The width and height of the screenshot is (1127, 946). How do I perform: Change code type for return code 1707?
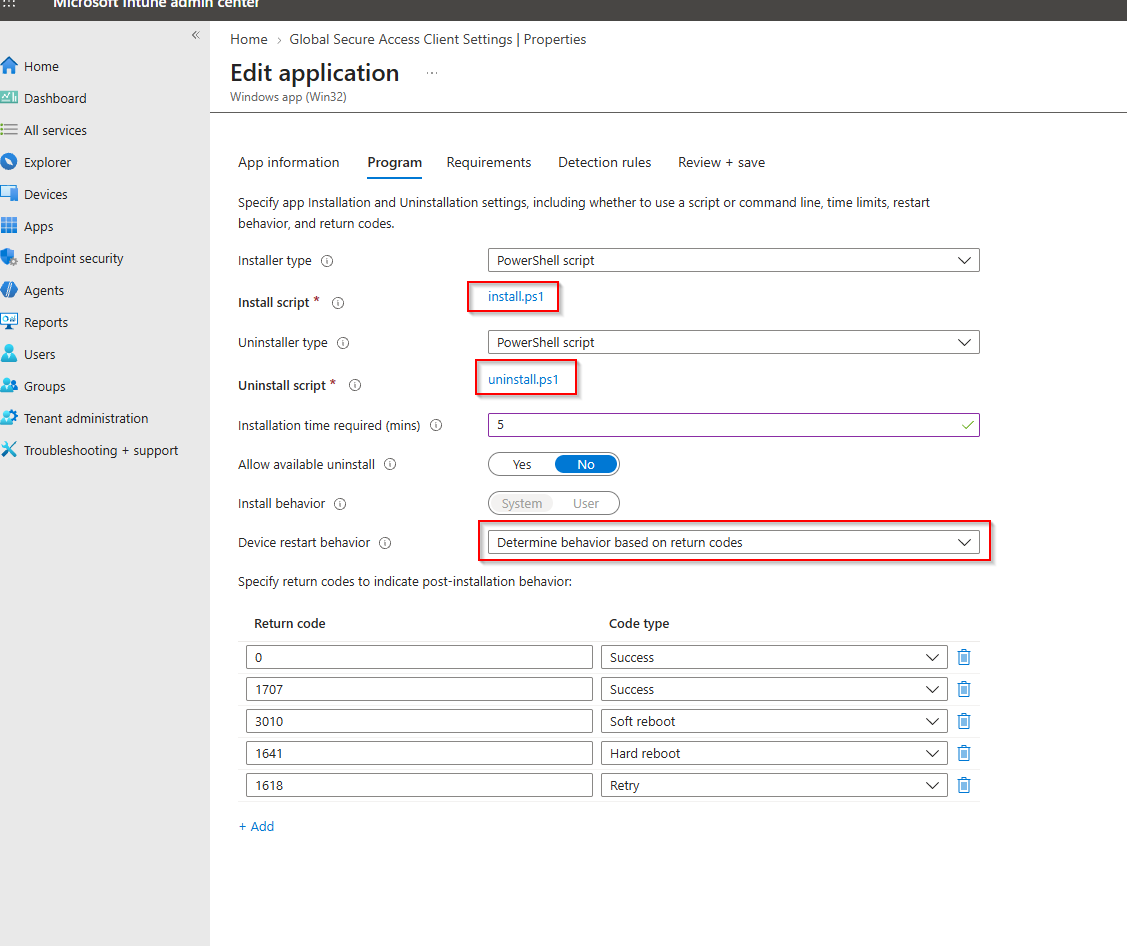click(x=774, y=689)
